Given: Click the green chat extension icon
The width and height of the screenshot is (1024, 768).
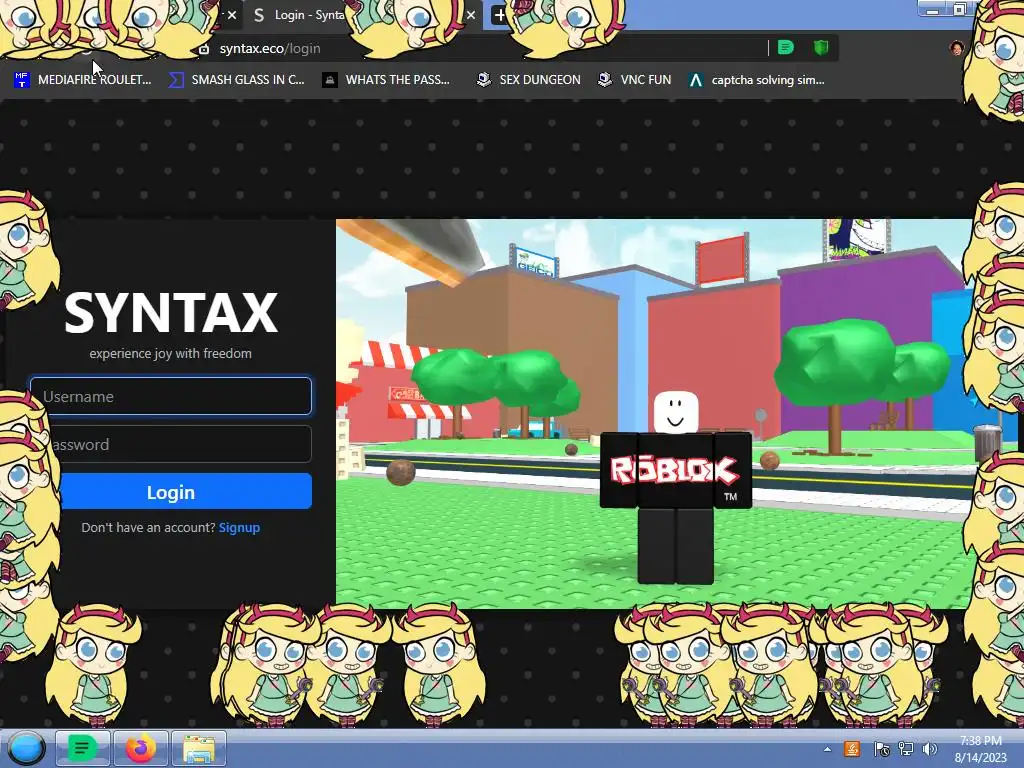Looking at the screenshot, I should pos(786,47).
